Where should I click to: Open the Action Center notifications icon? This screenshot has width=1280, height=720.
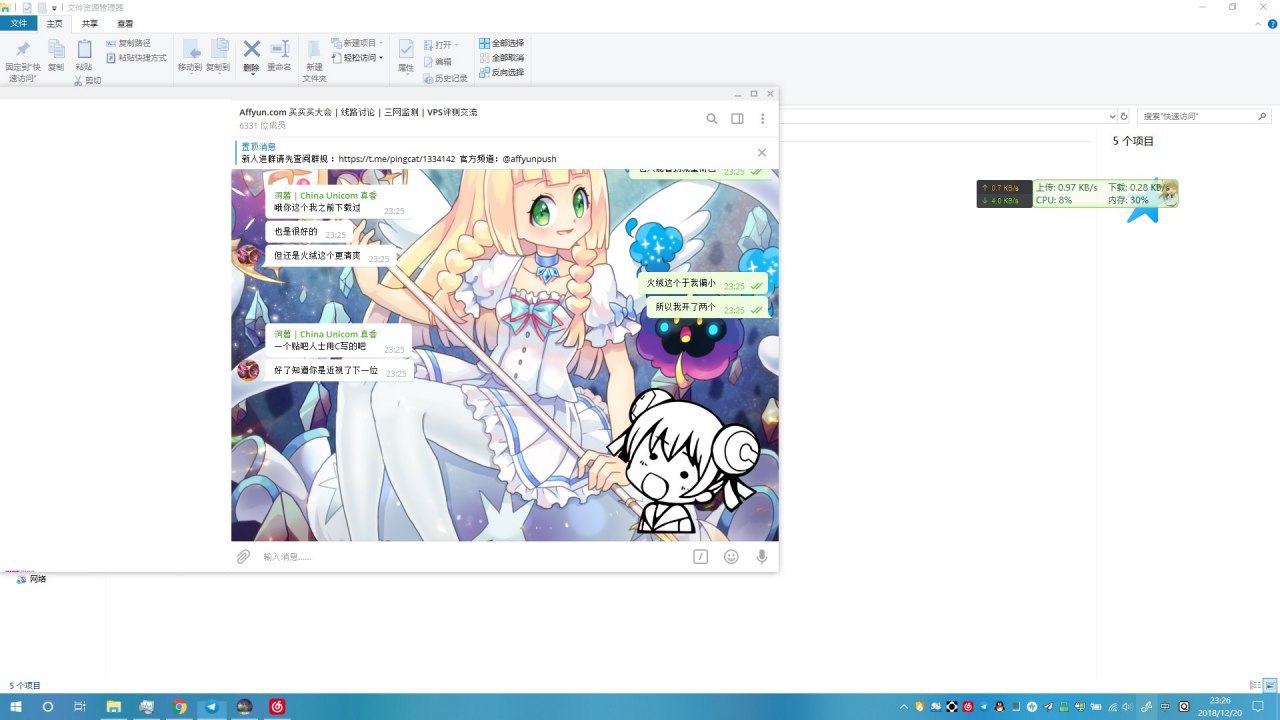point(1258,707)
